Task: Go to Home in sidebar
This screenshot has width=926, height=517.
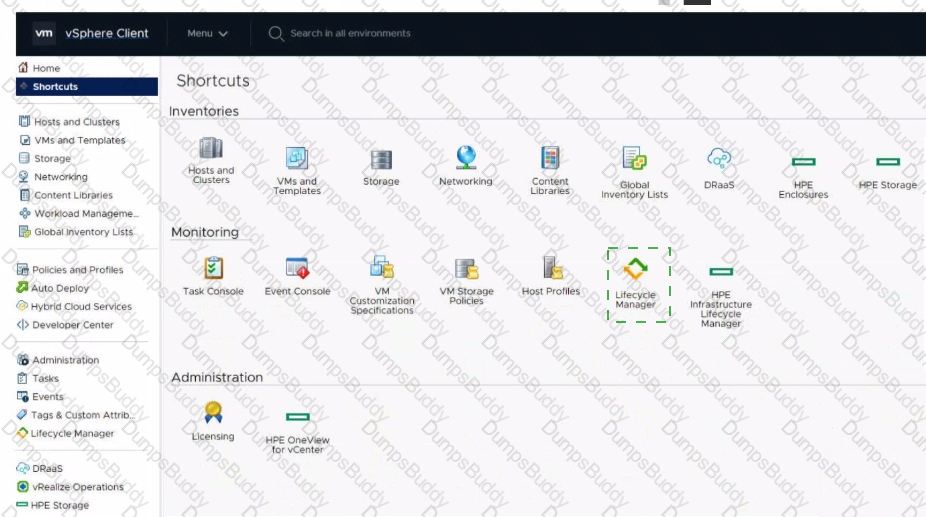Action: click(46, 68)
